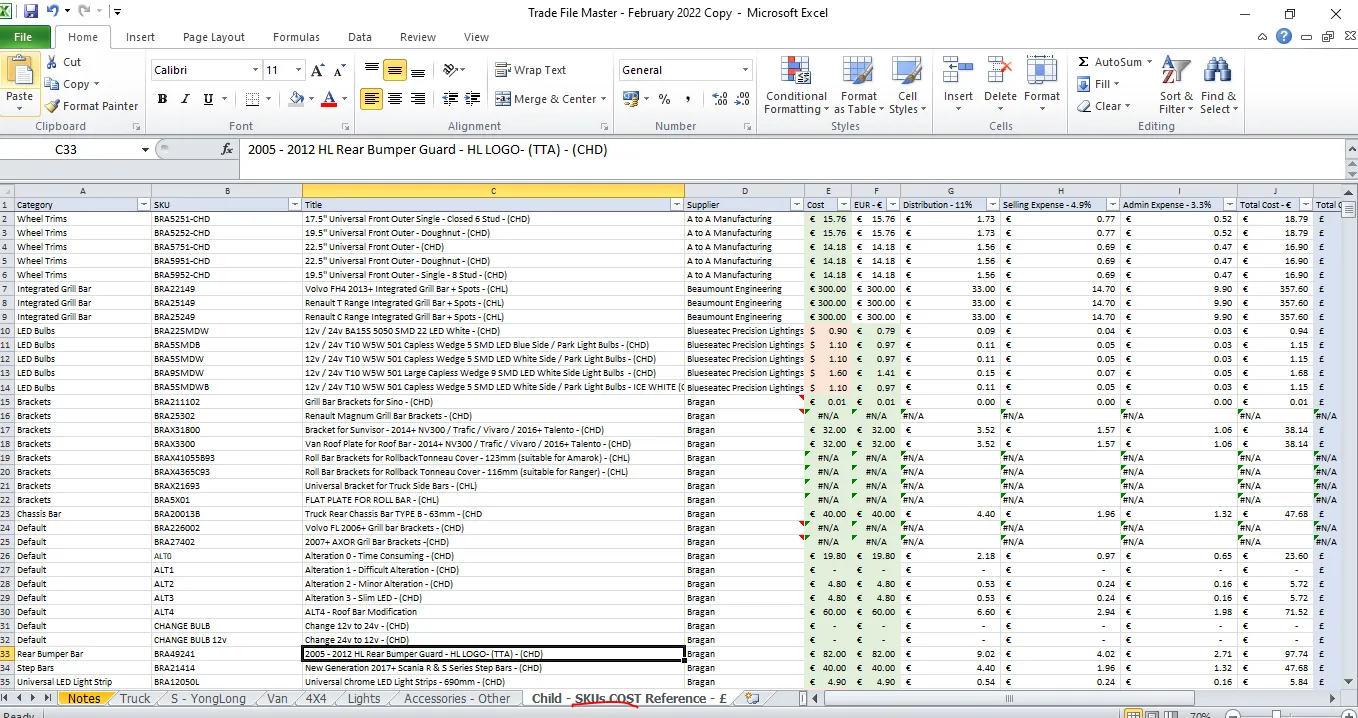Toggle Center text alignment
The image size is (1358, 718).
(395, 99)
